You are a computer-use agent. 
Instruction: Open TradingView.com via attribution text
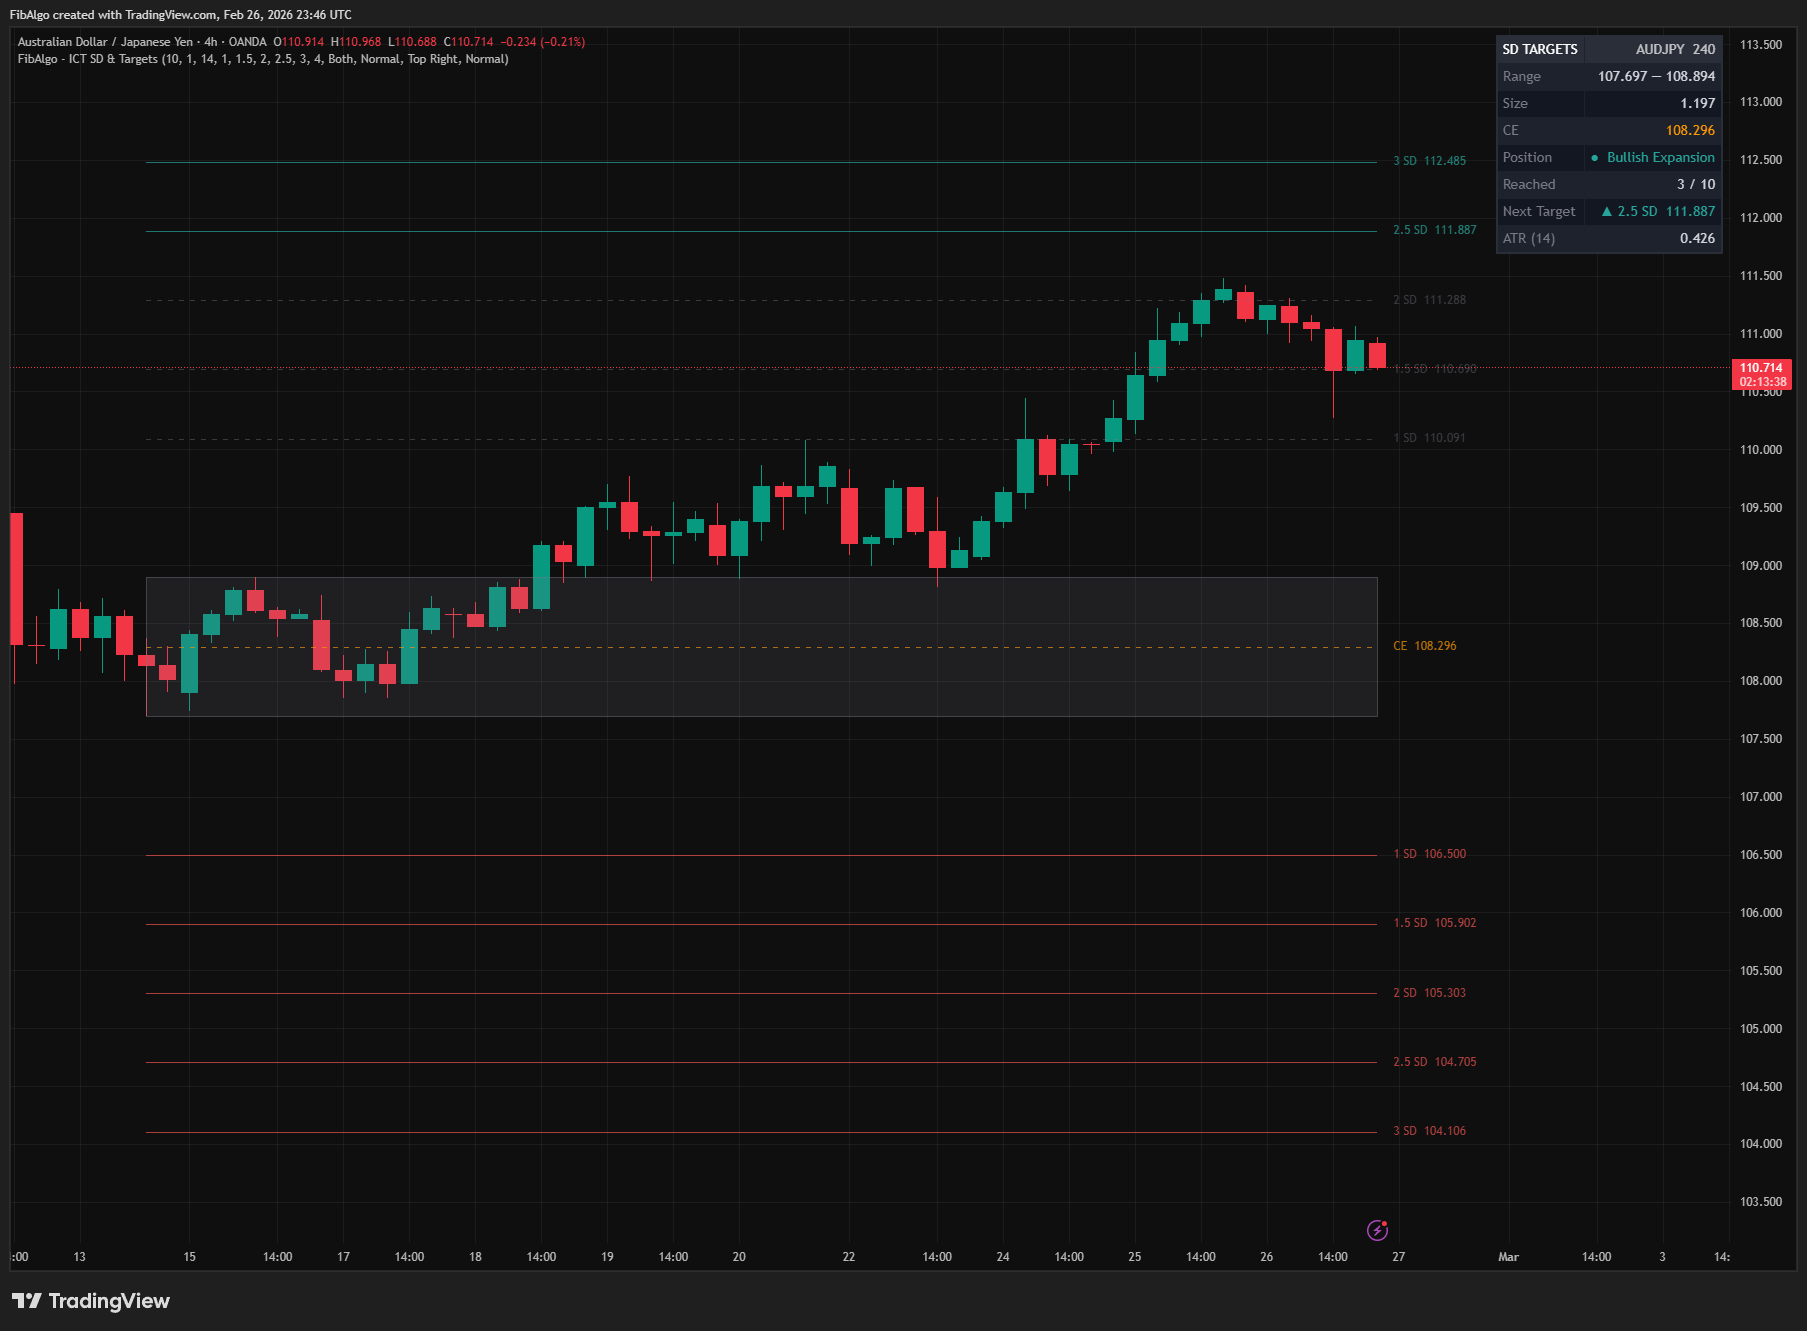point(168,14)
